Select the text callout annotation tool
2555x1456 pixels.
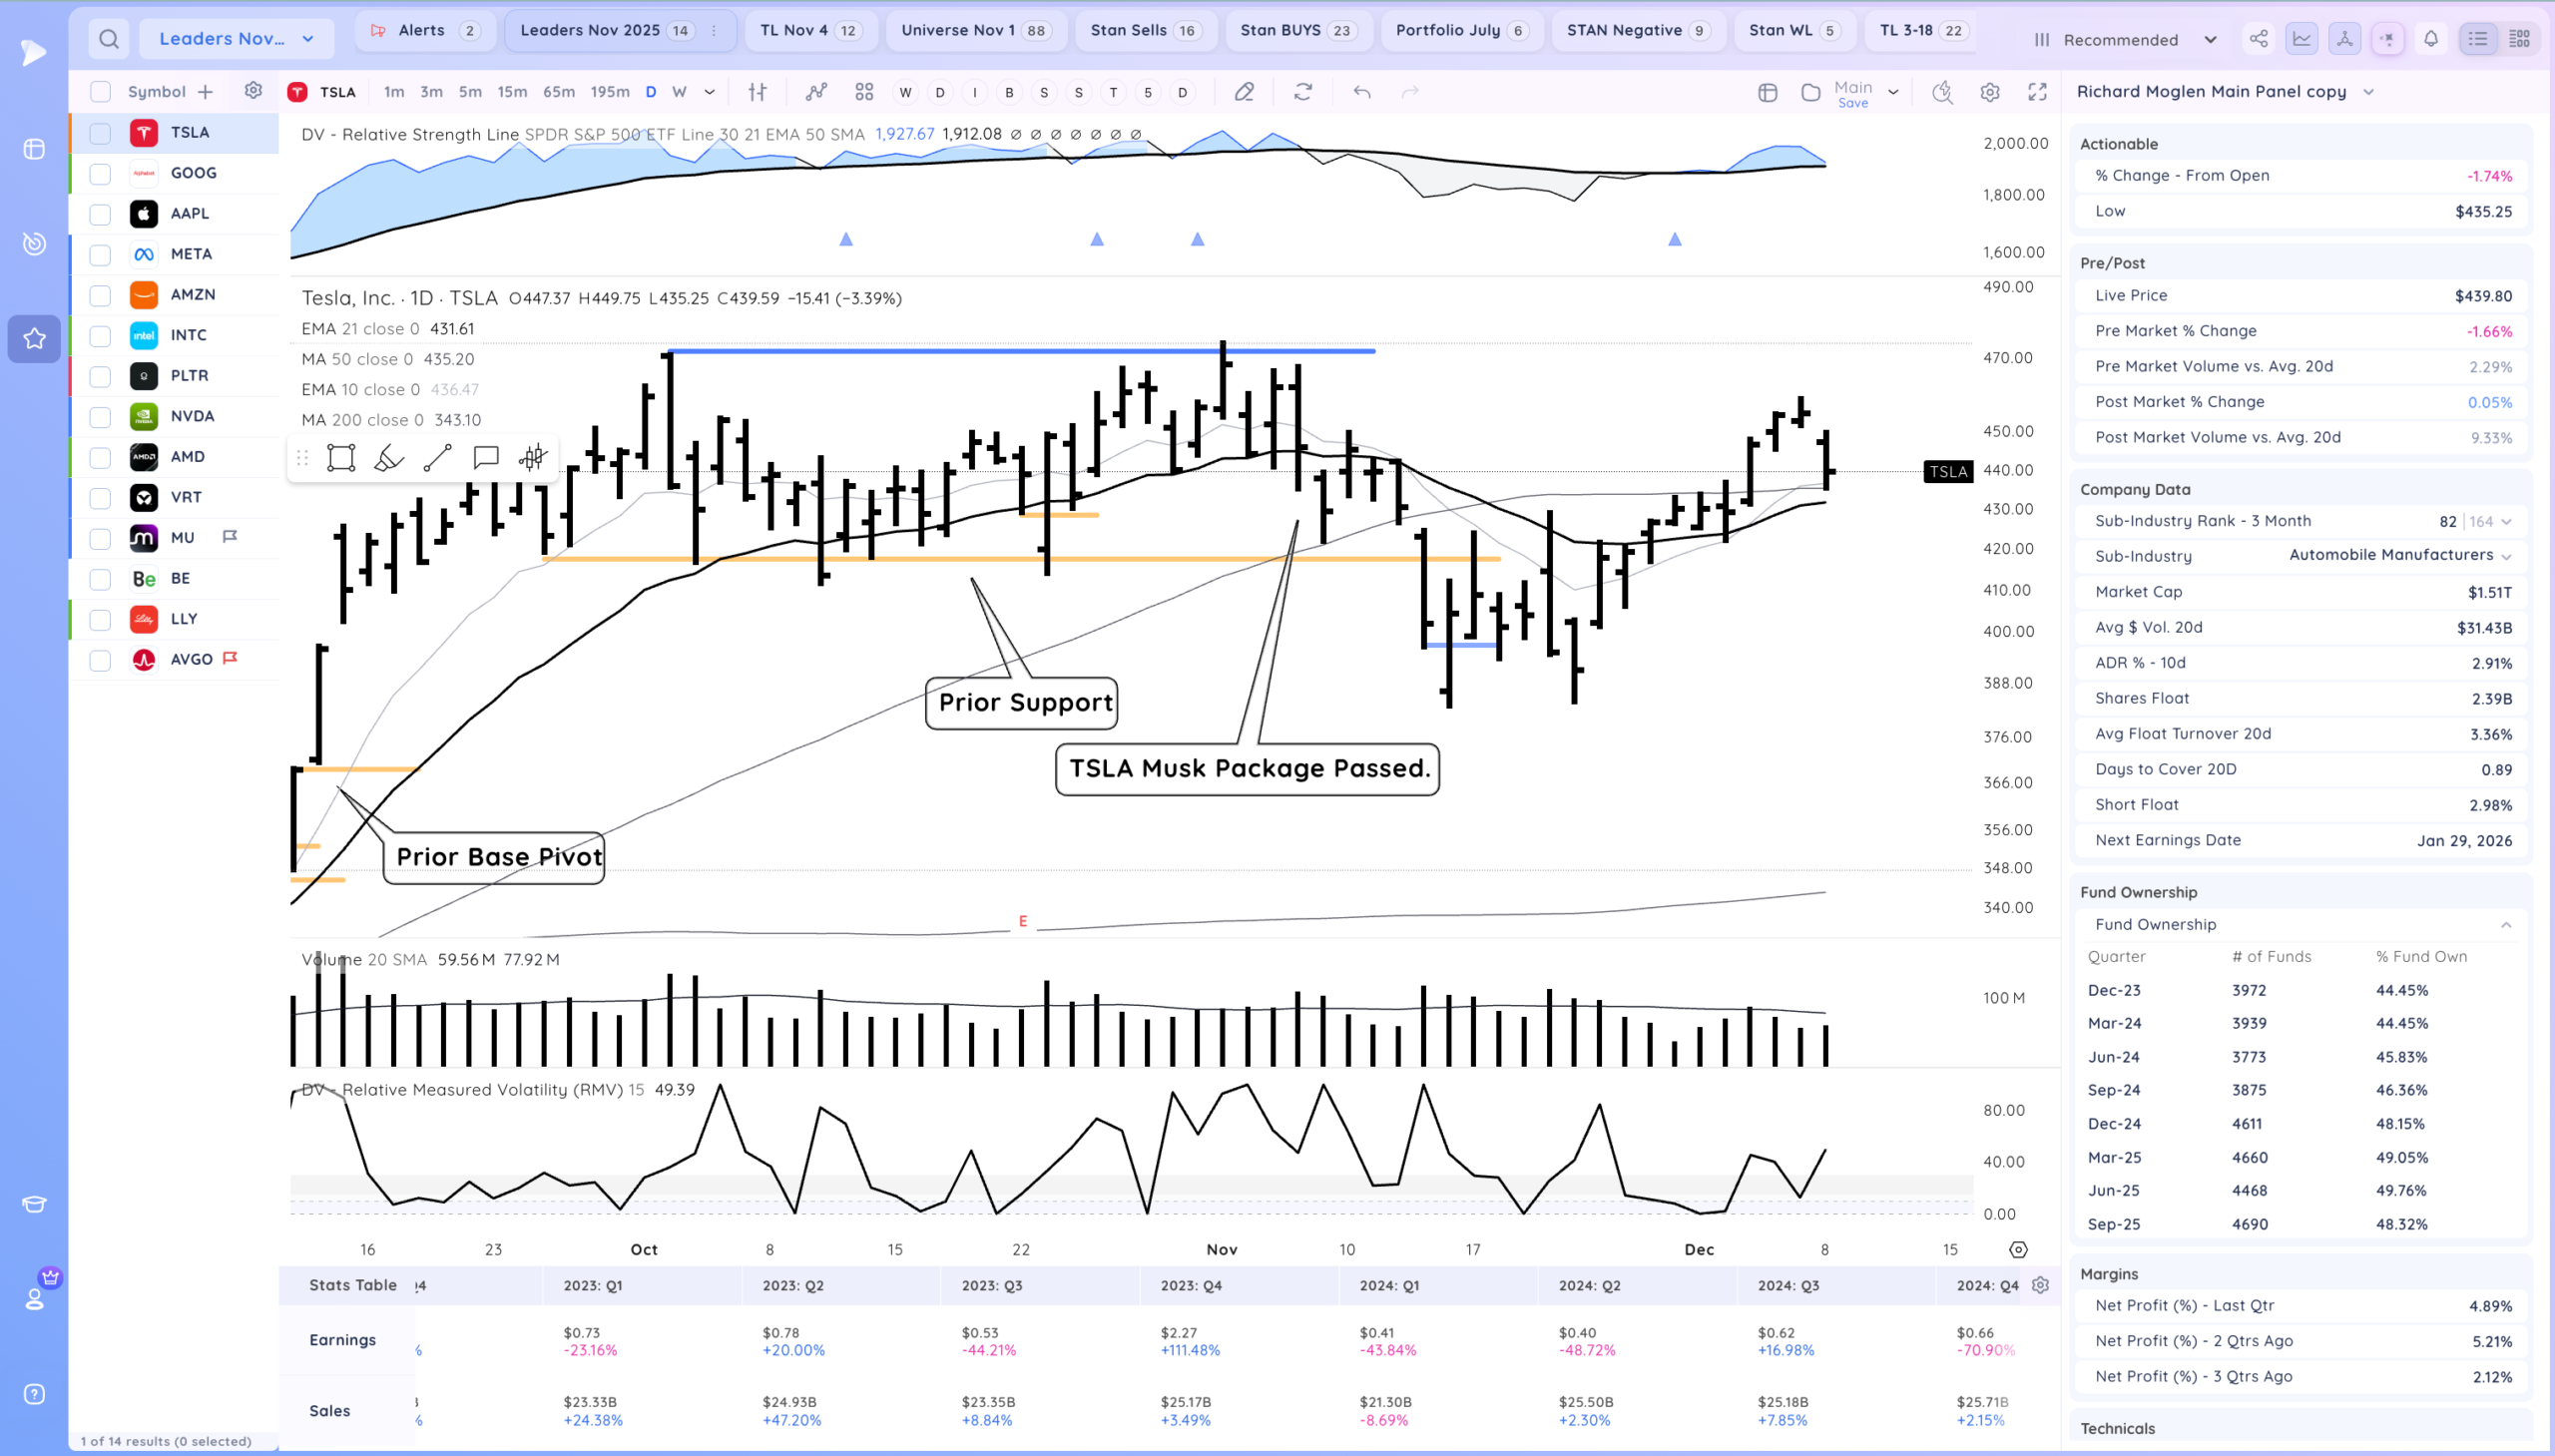[486, 458]
